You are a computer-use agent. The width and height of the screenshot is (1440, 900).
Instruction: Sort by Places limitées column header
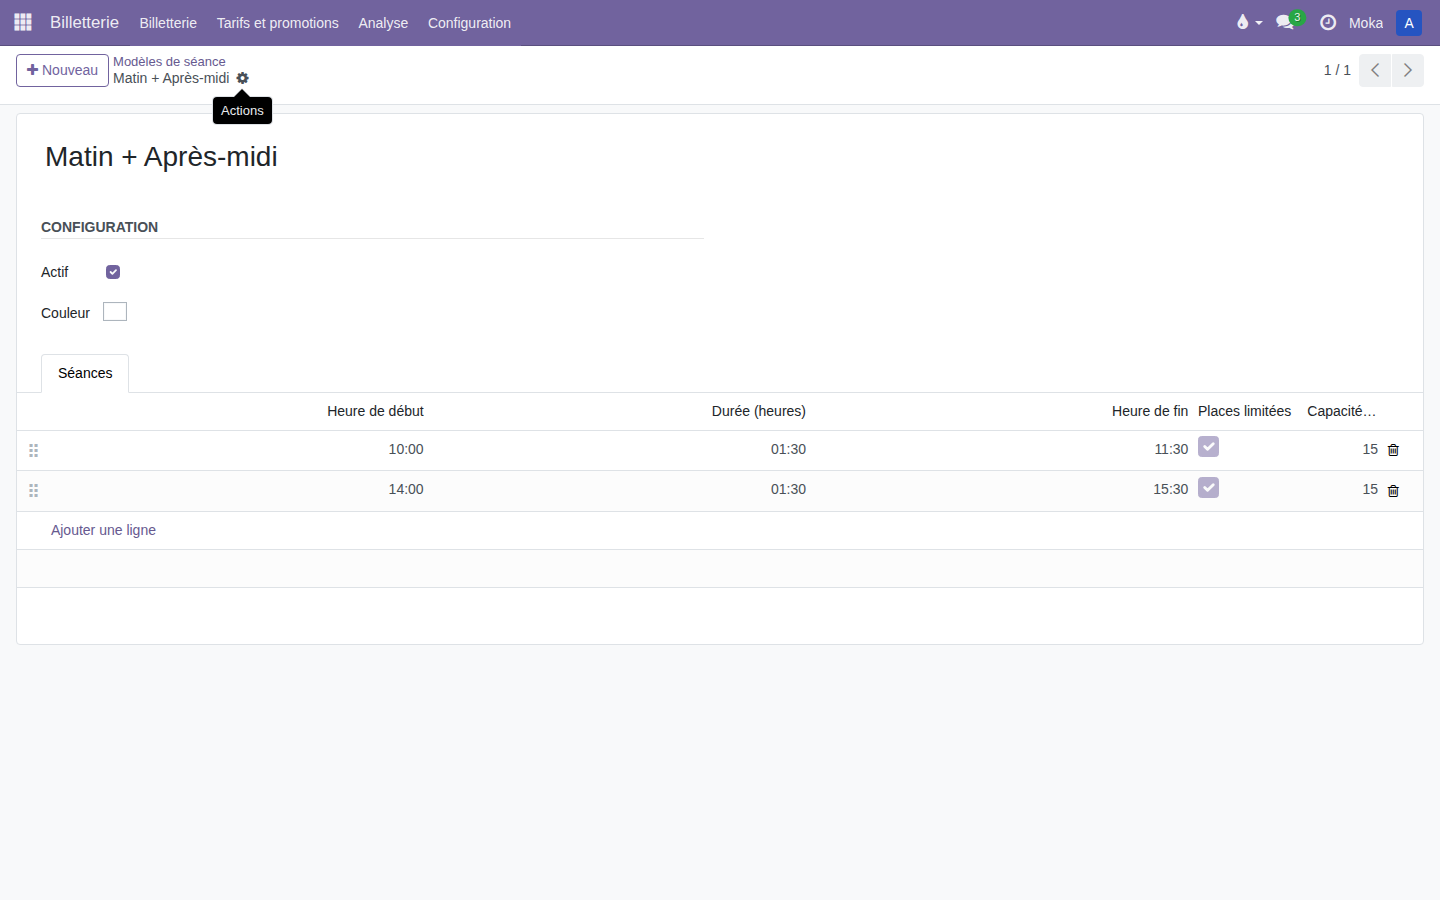1244,411
